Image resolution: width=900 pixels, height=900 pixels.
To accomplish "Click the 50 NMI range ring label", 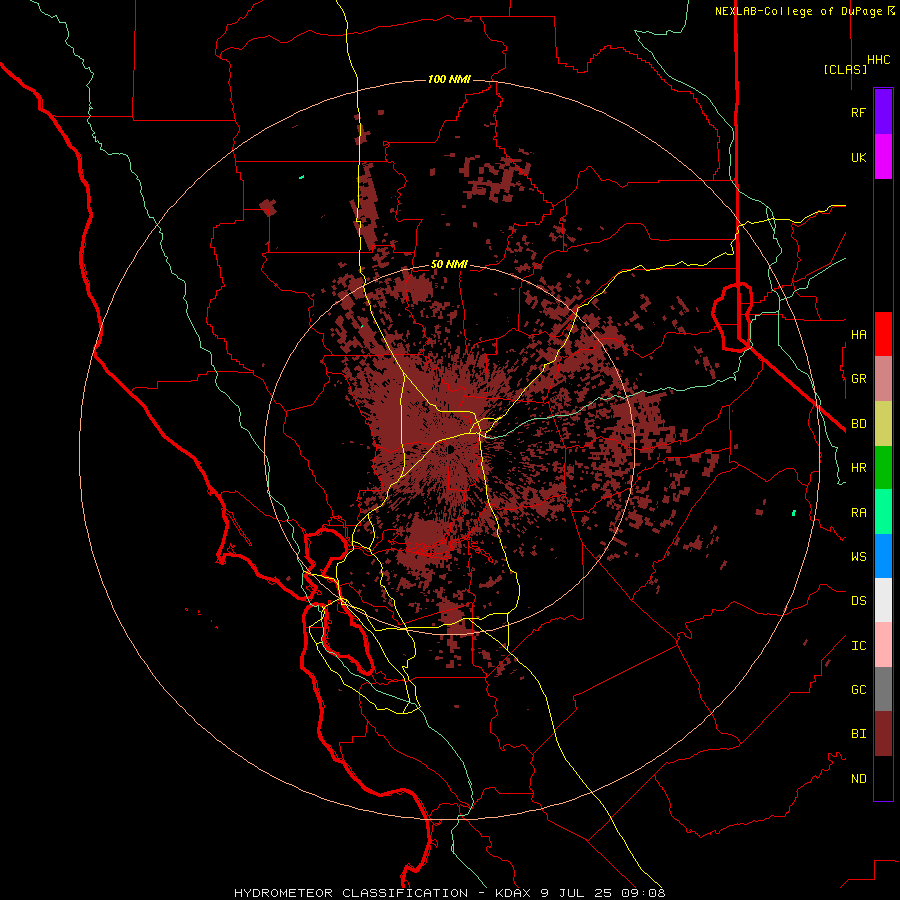I will tap(449, 265).
